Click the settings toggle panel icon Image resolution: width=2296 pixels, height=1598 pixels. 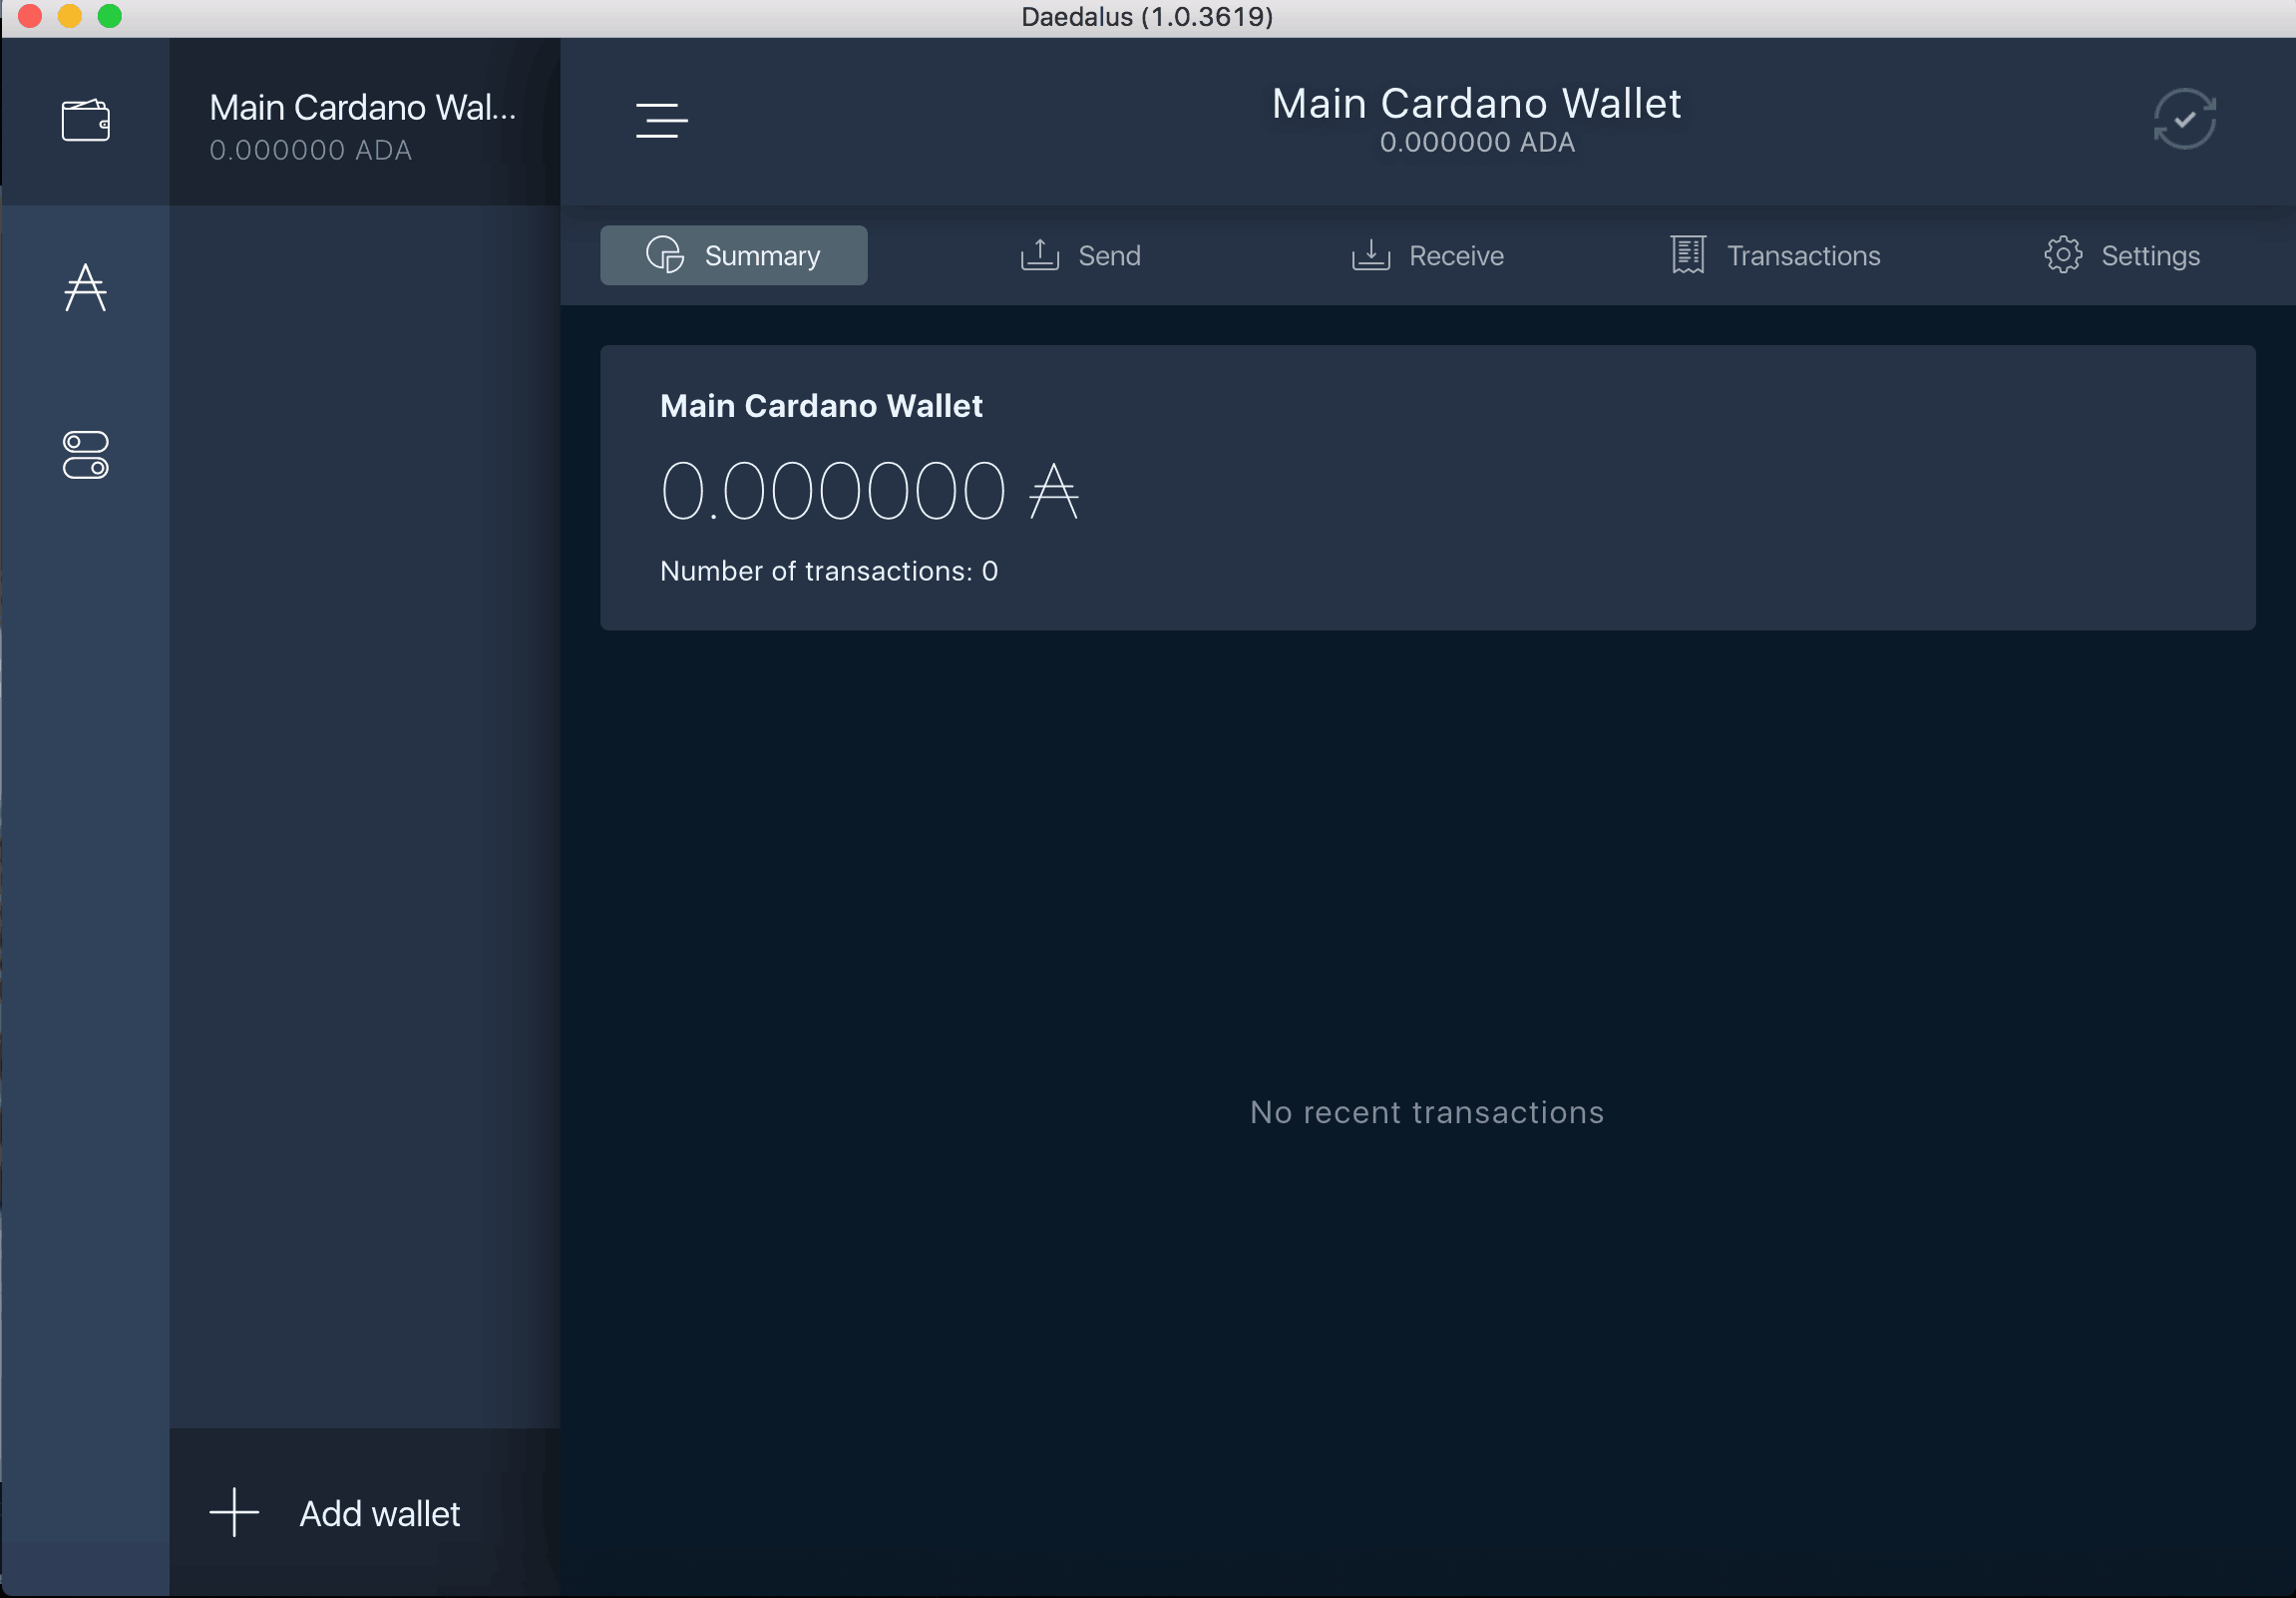[x=86, y=457]
